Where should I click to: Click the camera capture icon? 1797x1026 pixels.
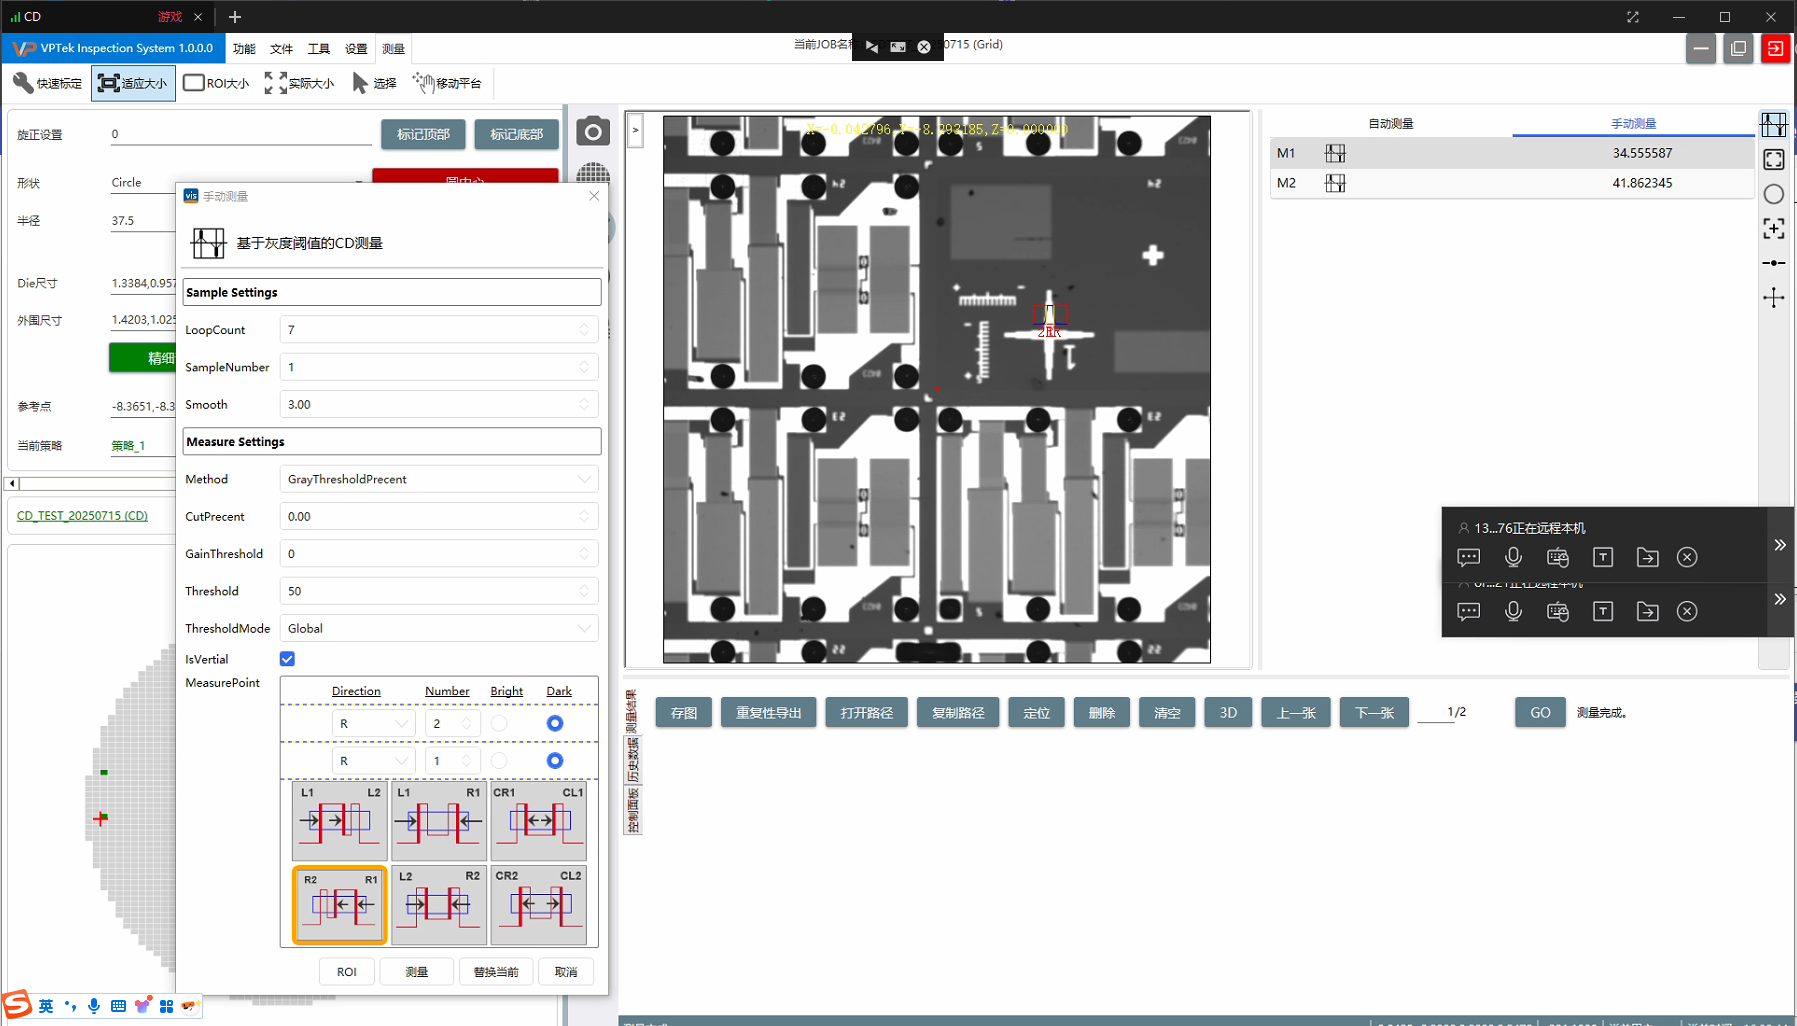coord(592,131)
